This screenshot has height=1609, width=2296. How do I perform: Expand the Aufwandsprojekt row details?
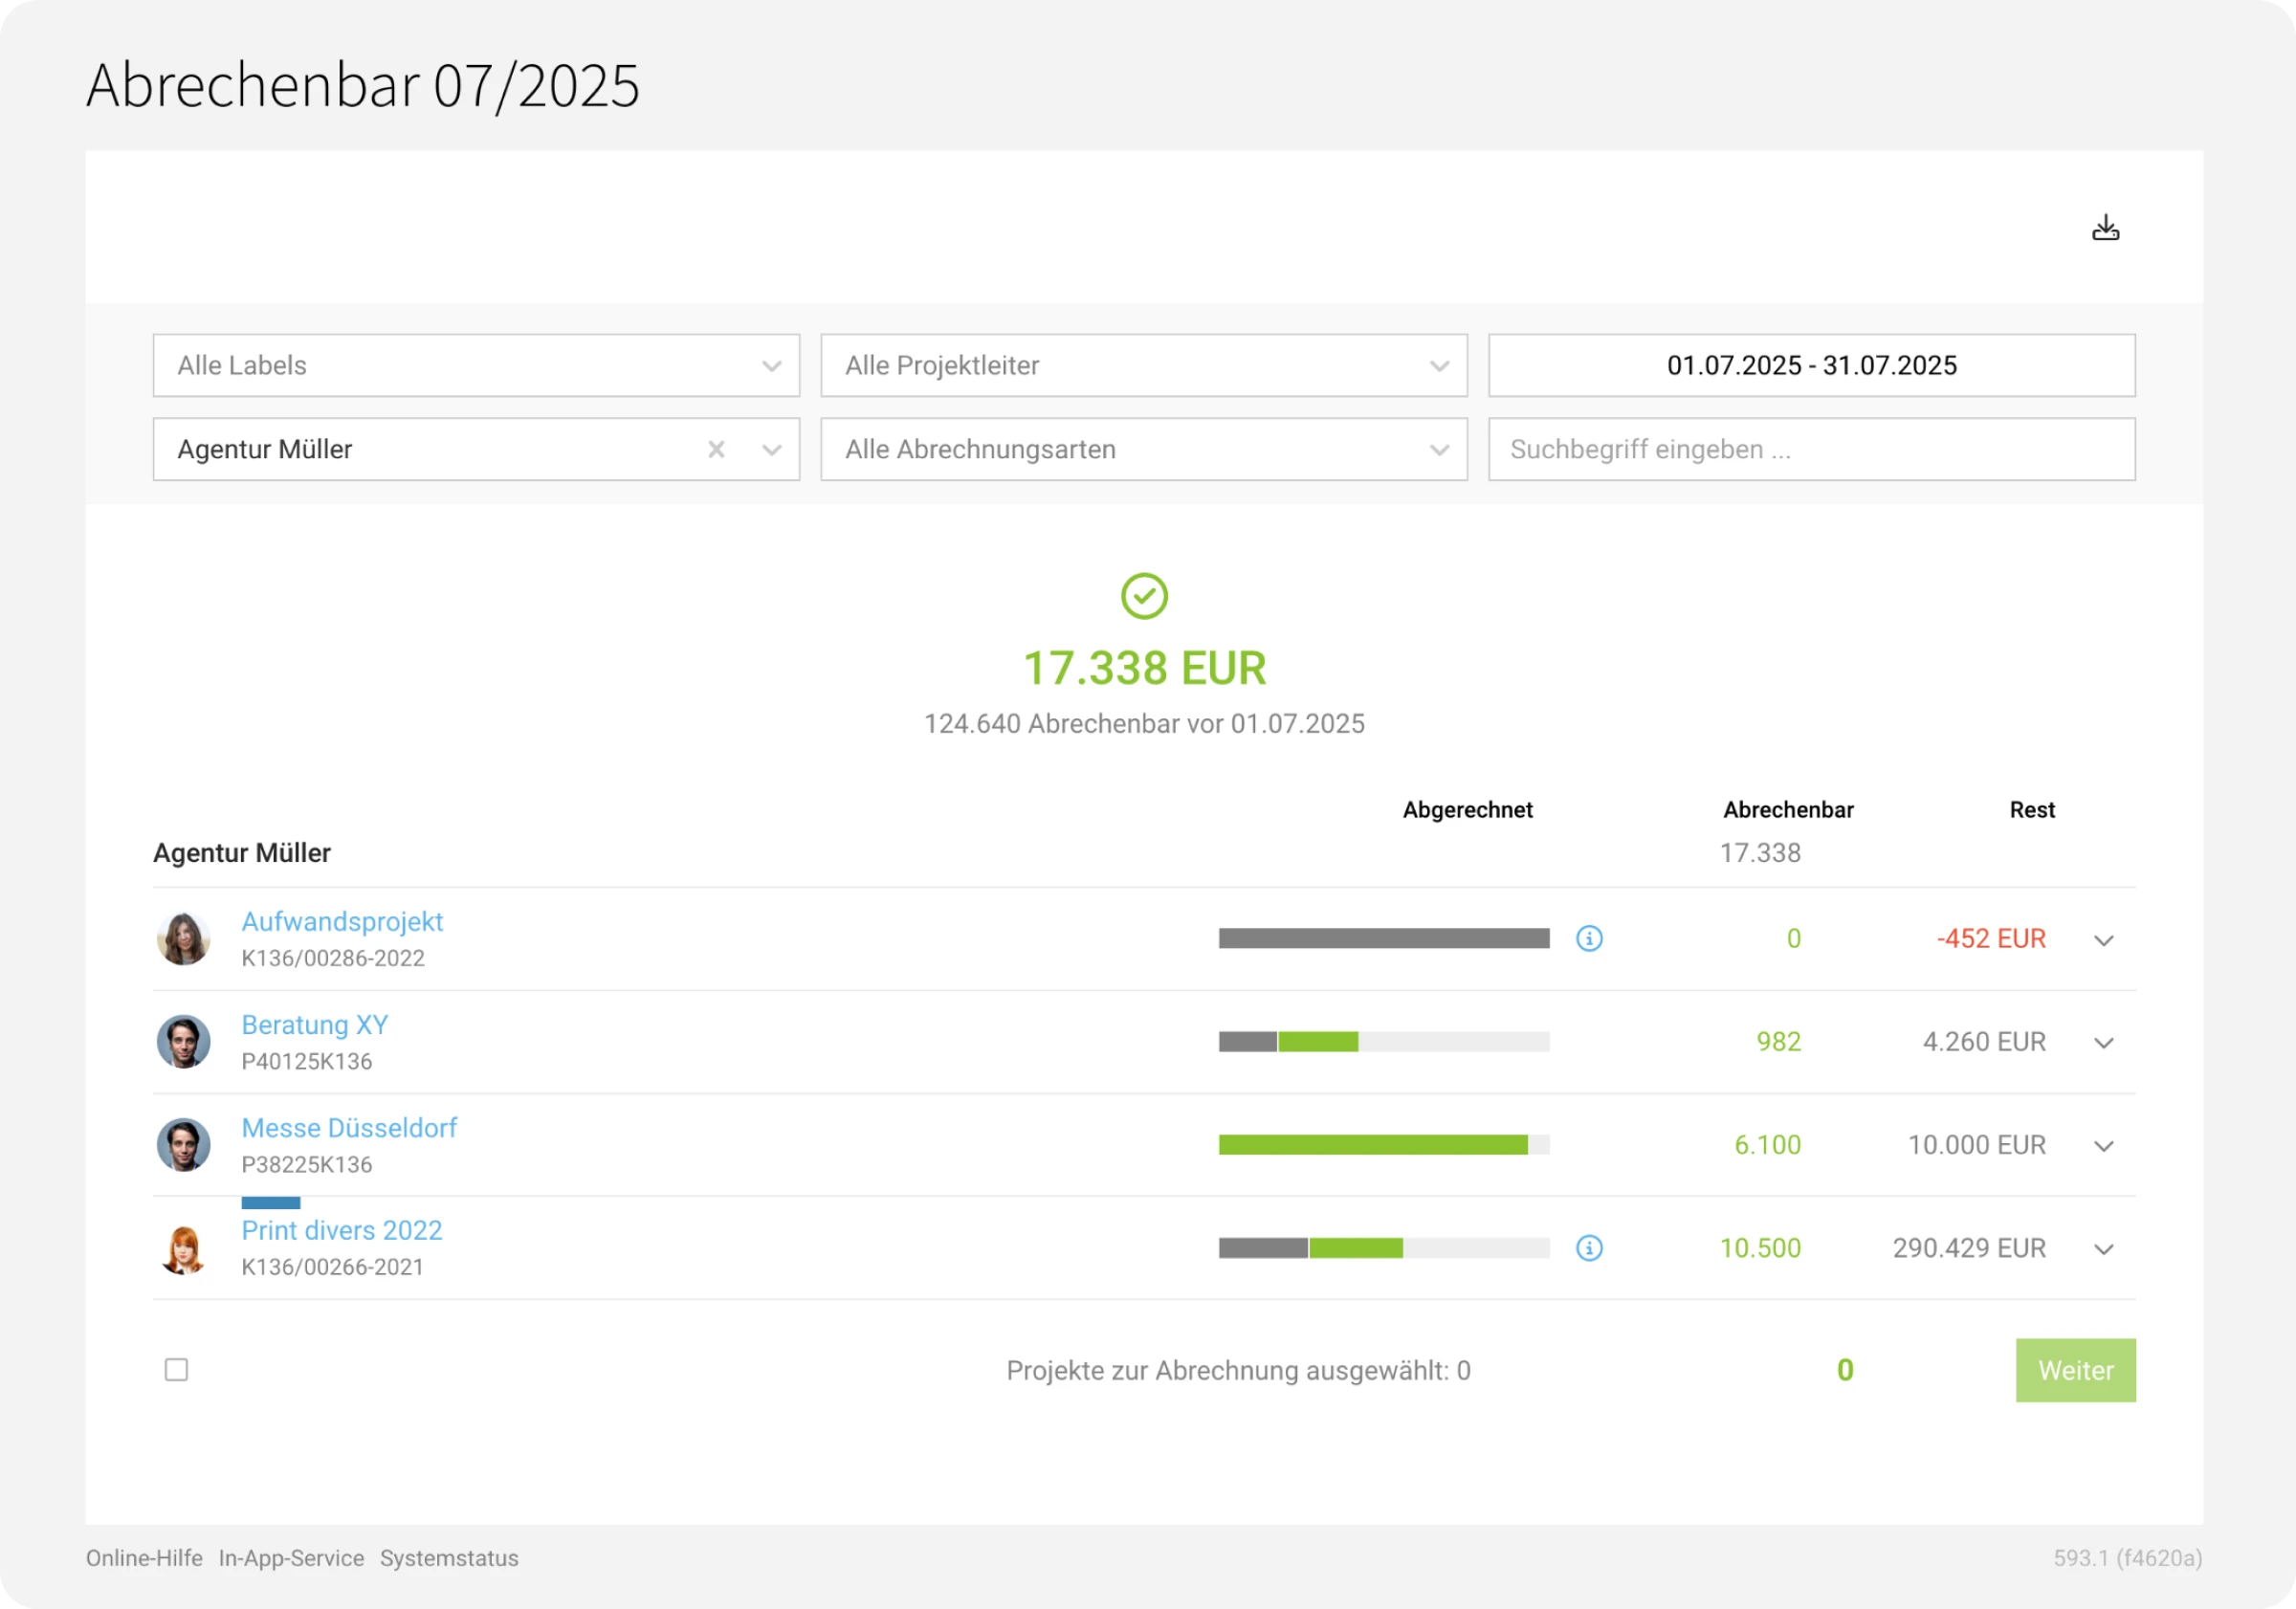point(2103,940)
